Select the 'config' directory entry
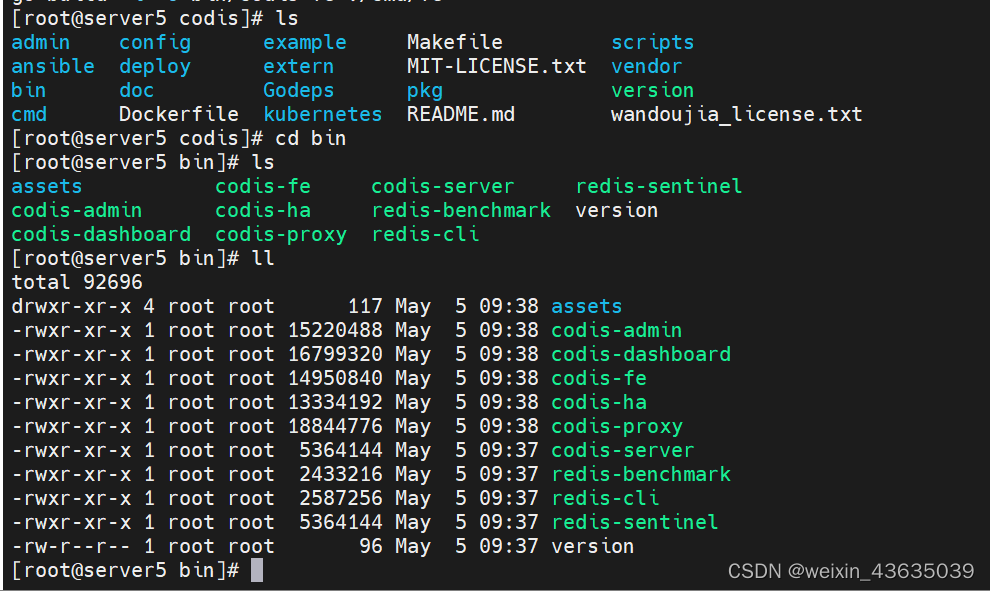The height and width of the screenshot is (591, 990). pos(155,42)
